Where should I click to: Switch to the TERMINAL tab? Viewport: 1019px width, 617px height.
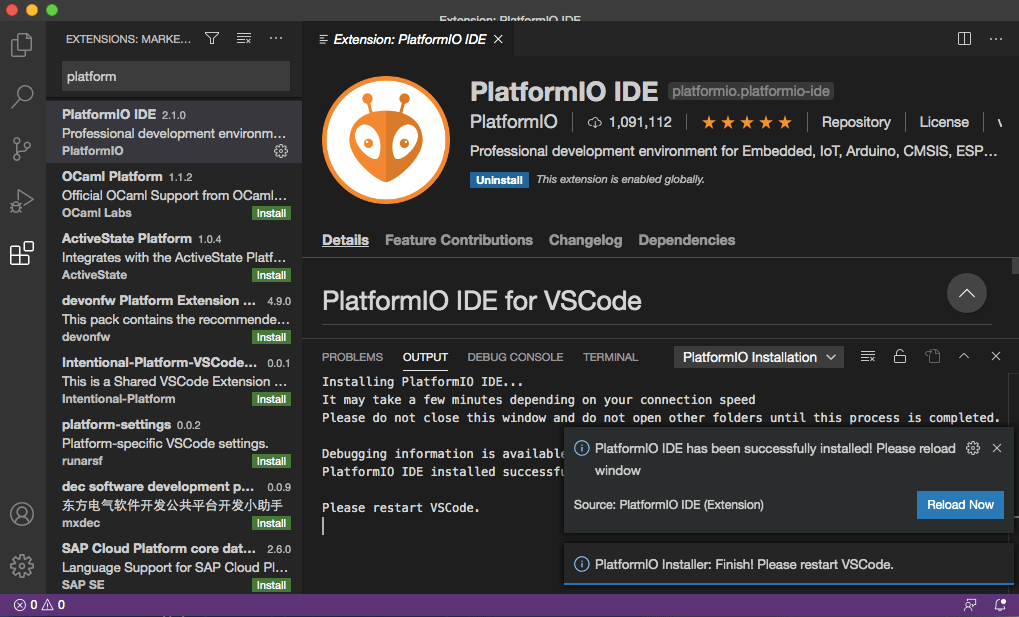611,356
